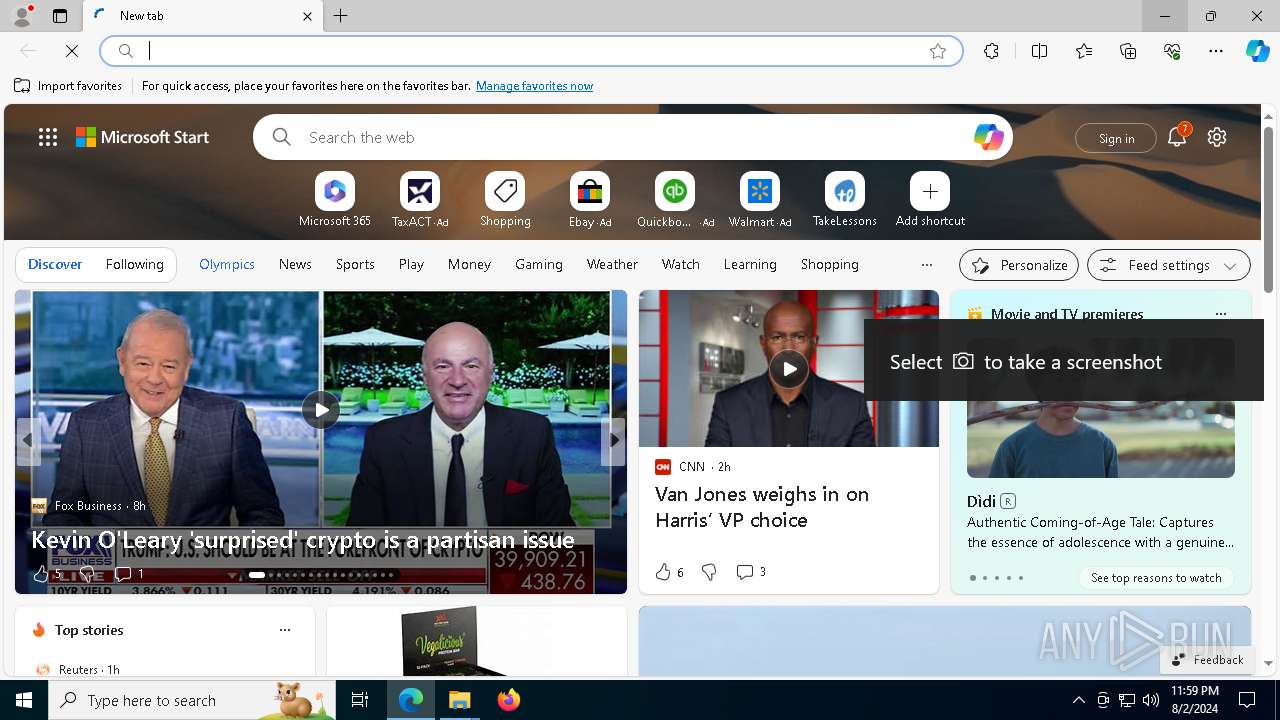Stop loading the page
Image resolution: width=1280 pixels, height=720 pixels.
tap(72, 51)
